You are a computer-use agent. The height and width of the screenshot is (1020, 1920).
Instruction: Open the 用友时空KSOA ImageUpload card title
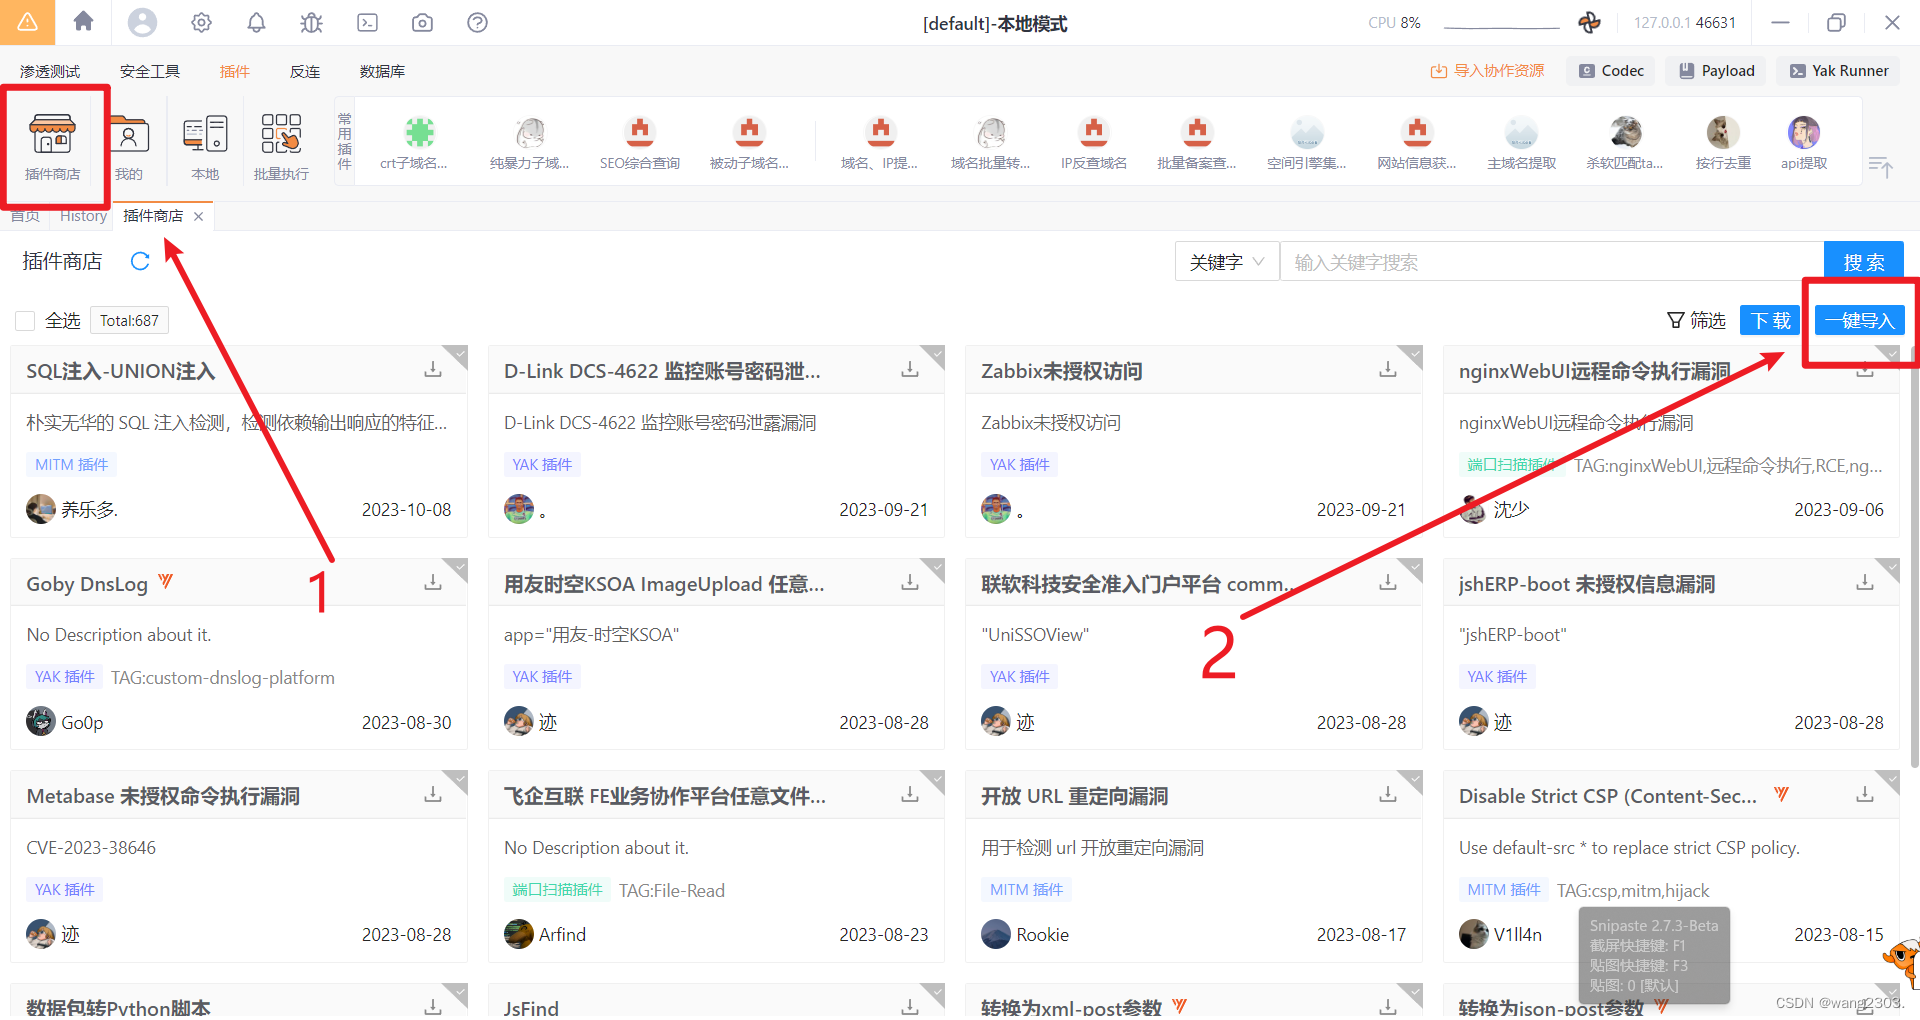664,584
